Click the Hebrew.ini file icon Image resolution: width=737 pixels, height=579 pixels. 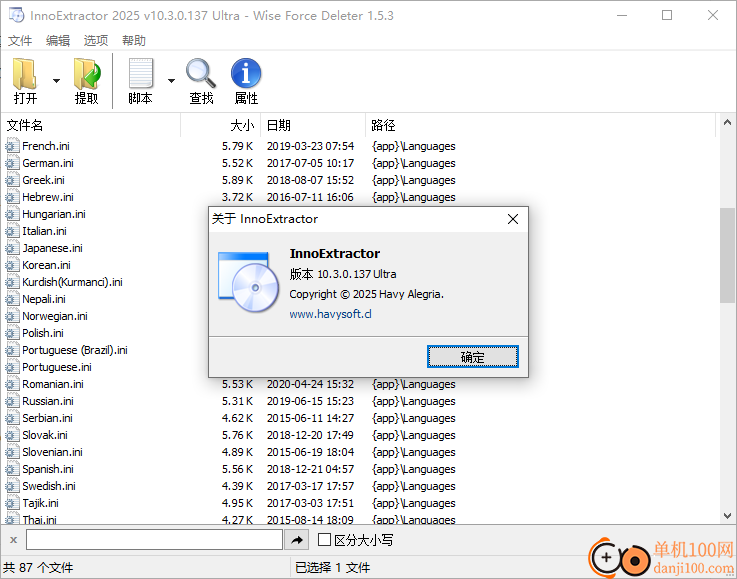(12, 197)
